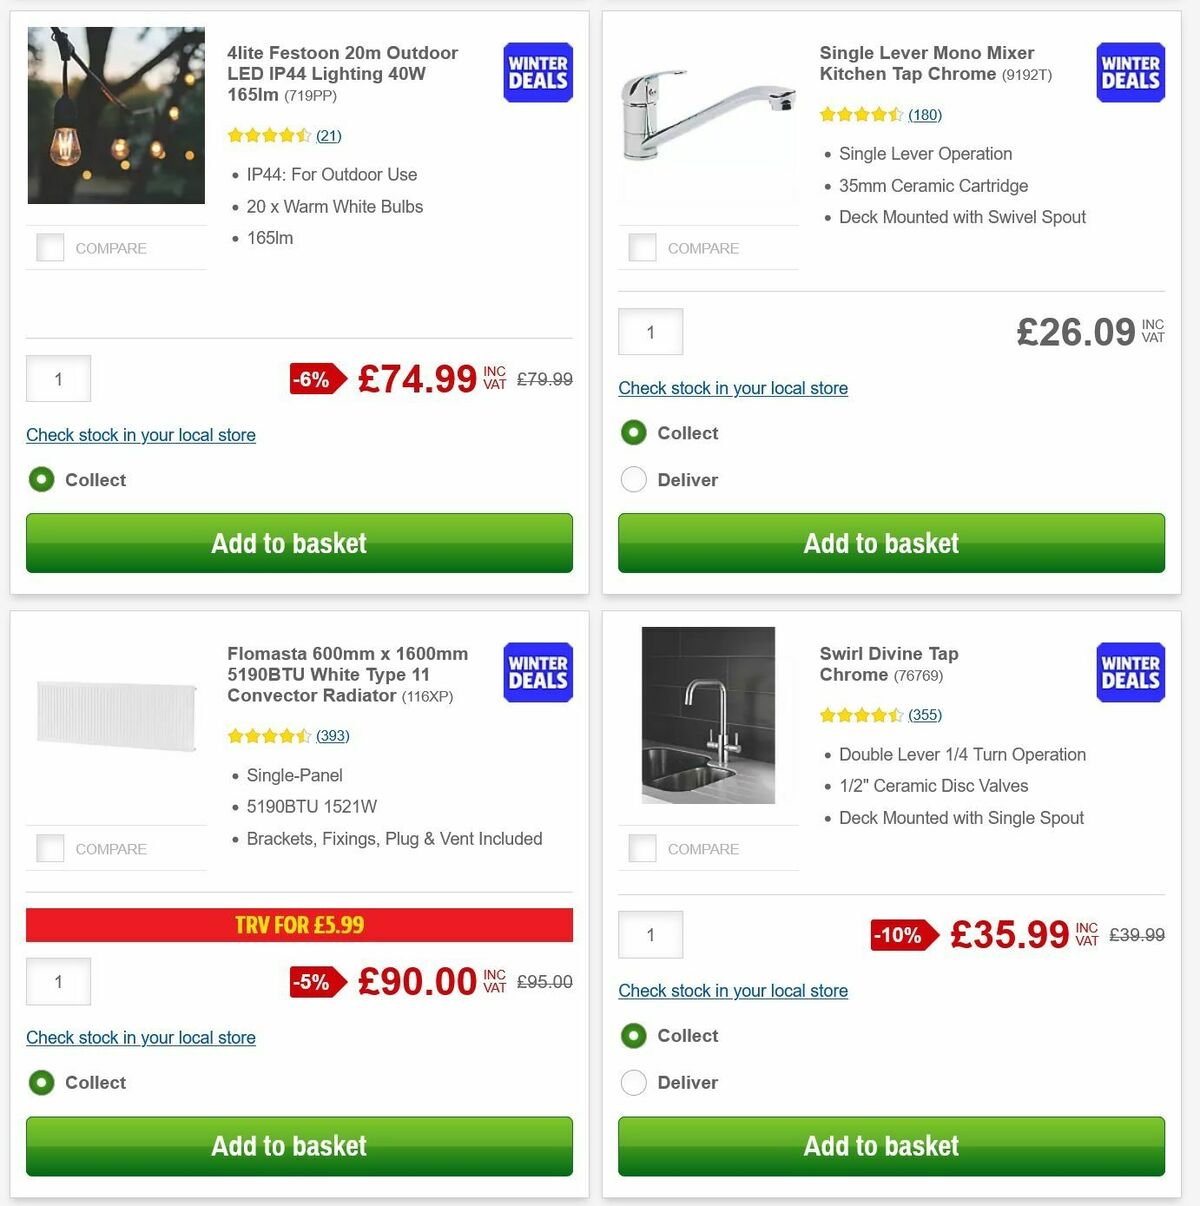The height and width of the screenshot is (1206, 1200).
Task: Select Deliver for the Single Lever kitchen tap
Action: 633,480
